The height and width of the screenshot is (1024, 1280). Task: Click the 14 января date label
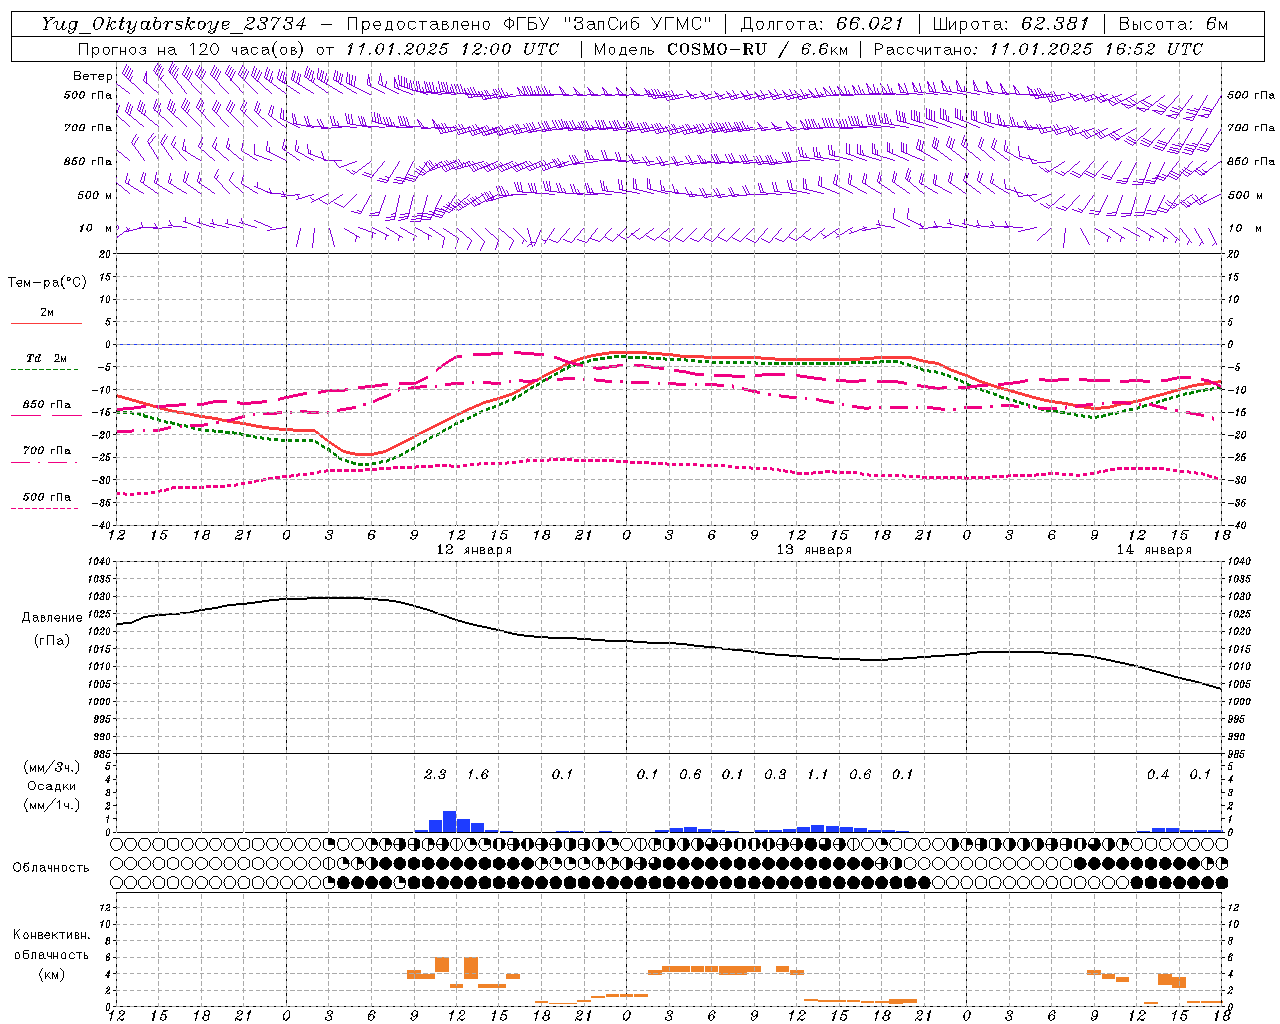click(1154, 550)
